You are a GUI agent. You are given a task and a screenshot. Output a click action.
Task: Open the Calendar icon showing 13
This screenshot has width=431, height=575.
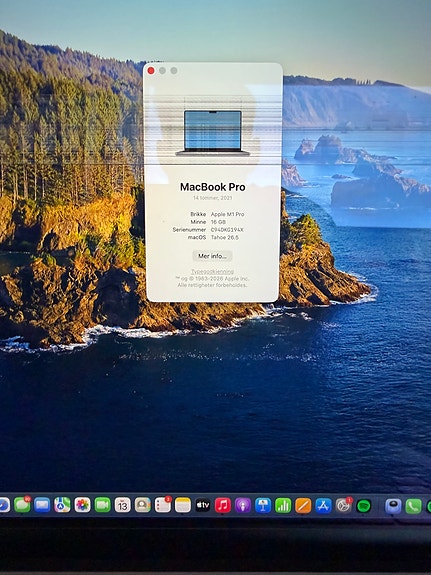pos(123,505)
